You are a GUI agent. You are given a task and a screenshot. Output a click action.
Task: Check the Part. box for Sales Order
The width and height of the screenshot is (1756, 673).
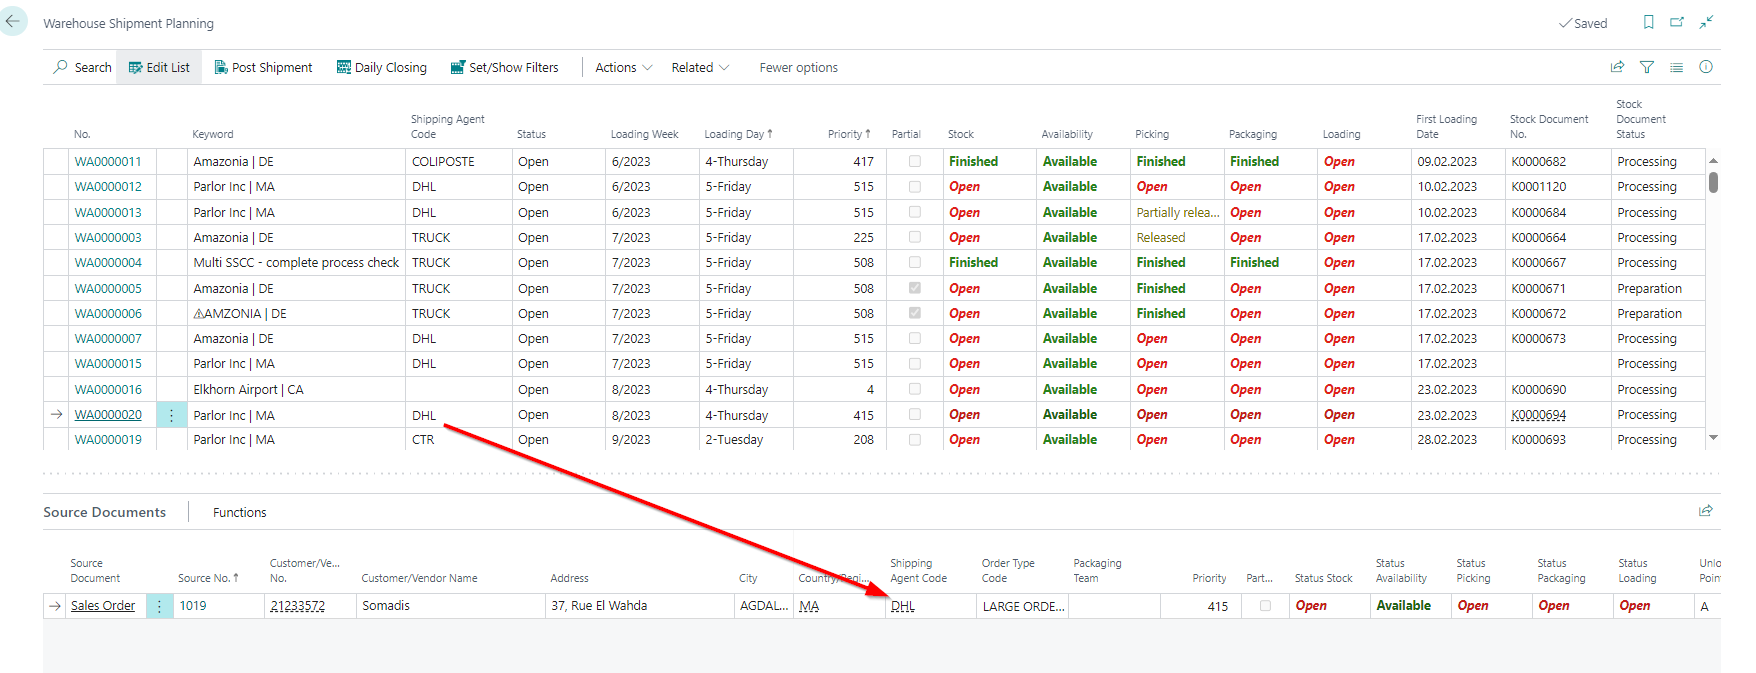(1265, 606)
